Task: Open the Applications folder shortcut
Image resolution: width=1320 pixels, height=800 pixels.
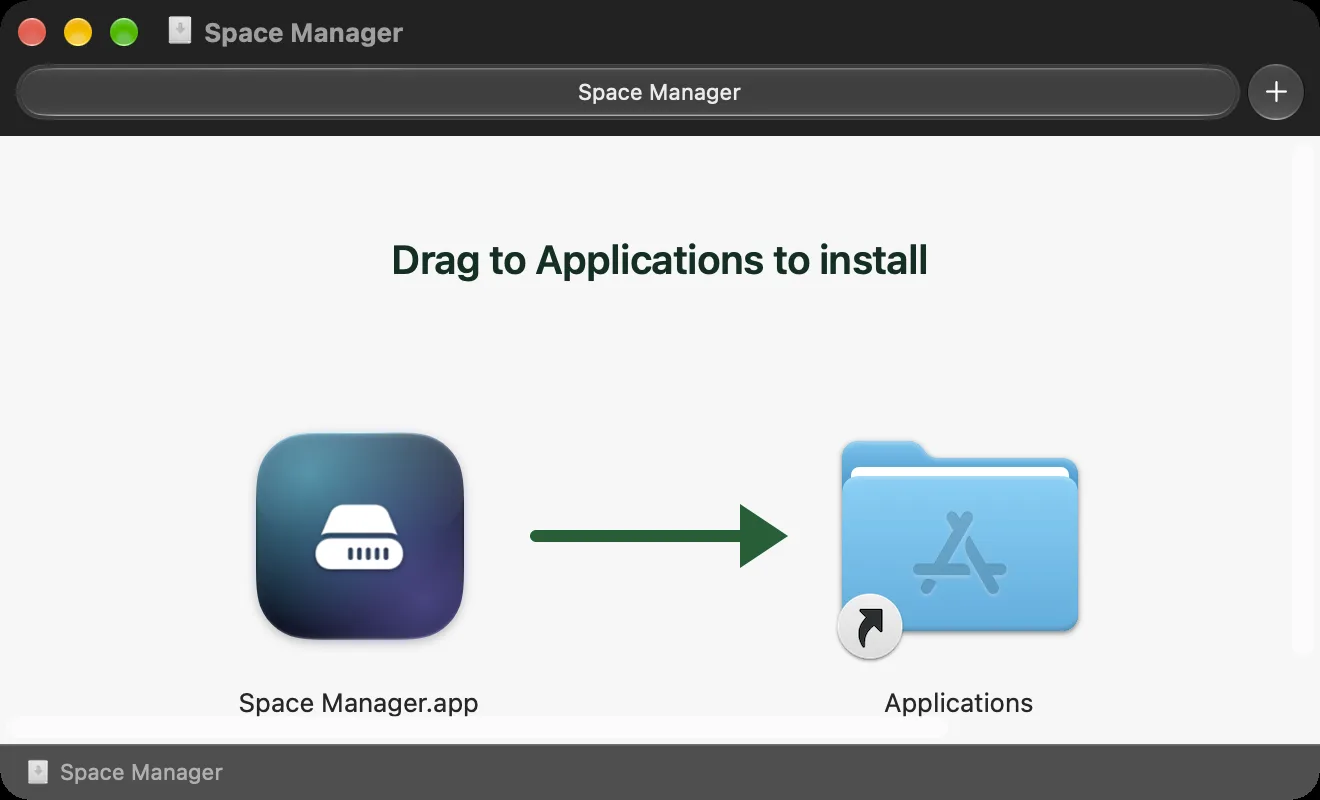Action: click(959, 547)
